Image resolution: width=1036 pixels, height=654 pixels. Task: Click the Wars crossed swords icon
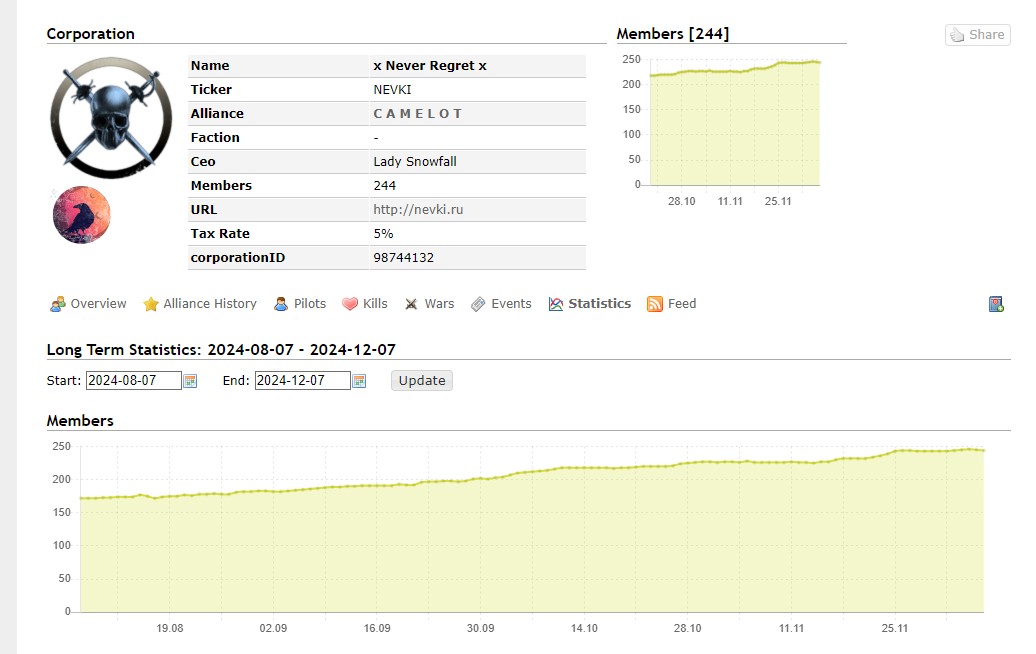point(411,304)
